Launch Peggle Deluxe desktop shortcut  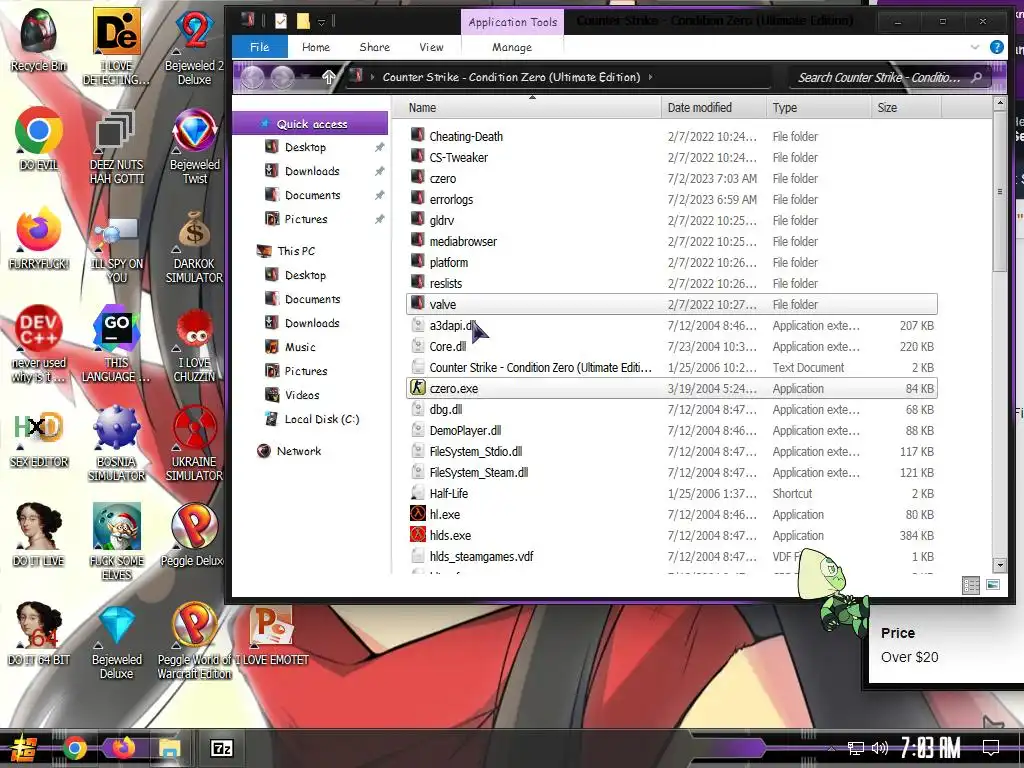(x=194, y=534)
